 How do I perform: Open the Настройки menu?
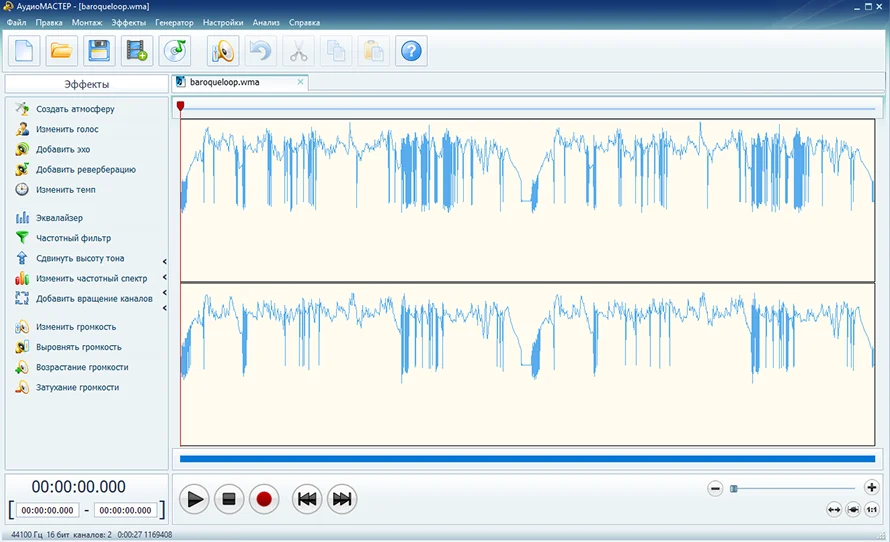point(223,23)
